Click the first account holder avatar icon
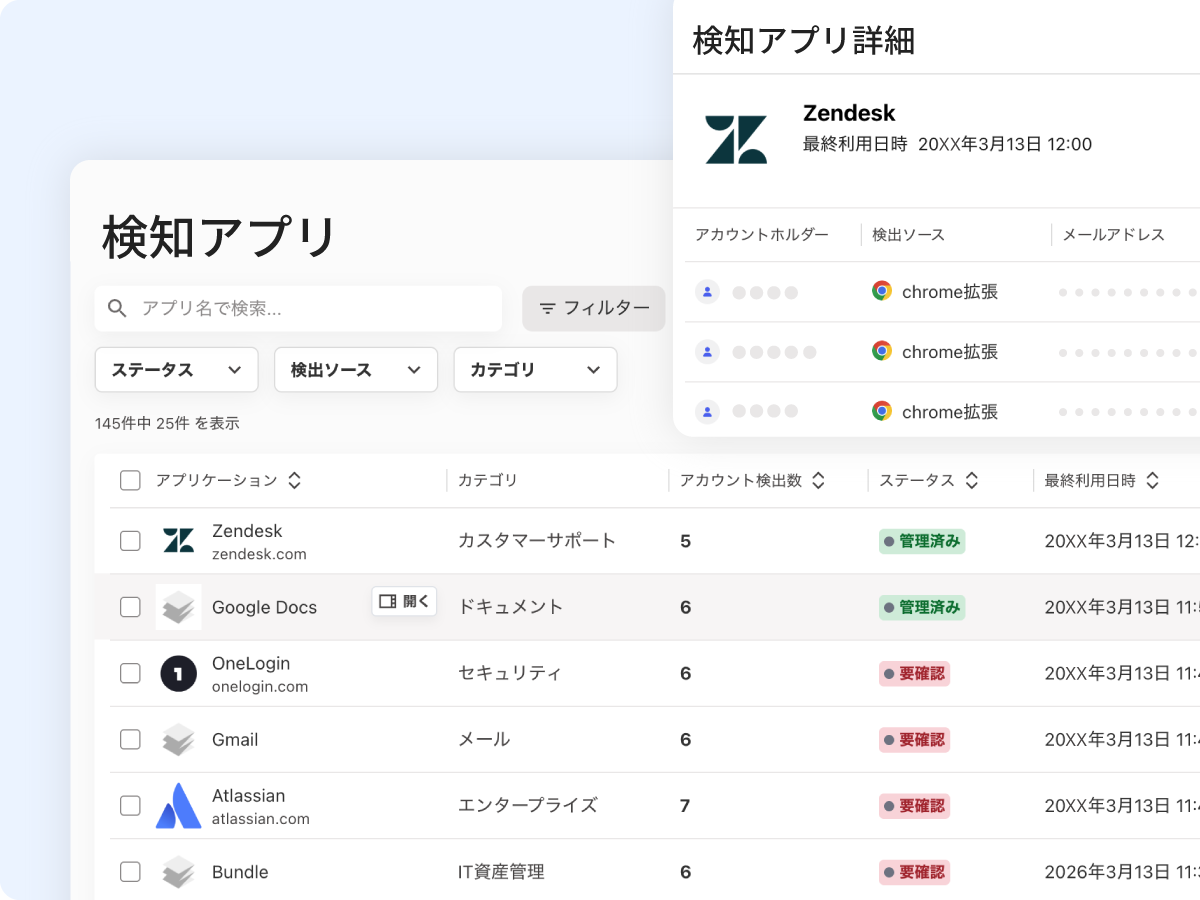The width and height of the screenshot is (1200, 900). coord(707,292)
